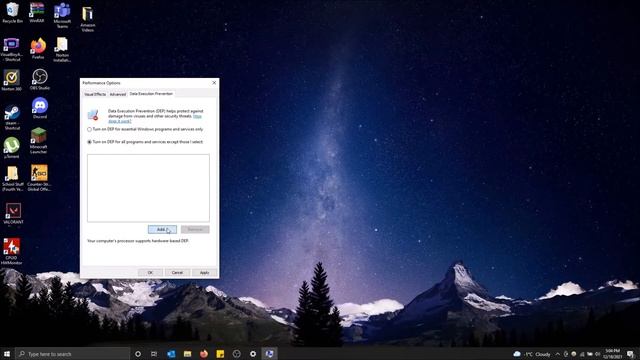Switch to the Data Execution Prevention tab
This screenshot has height=360, width=640.
[151, 94]
